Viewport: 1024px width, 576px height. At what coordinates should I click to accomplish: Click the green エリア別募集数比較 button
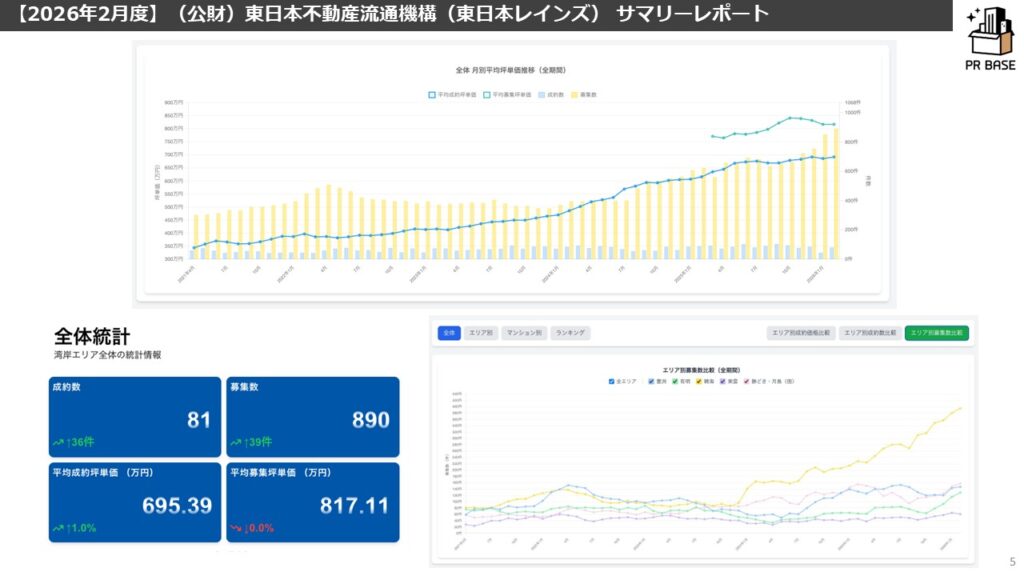[936, 333]
